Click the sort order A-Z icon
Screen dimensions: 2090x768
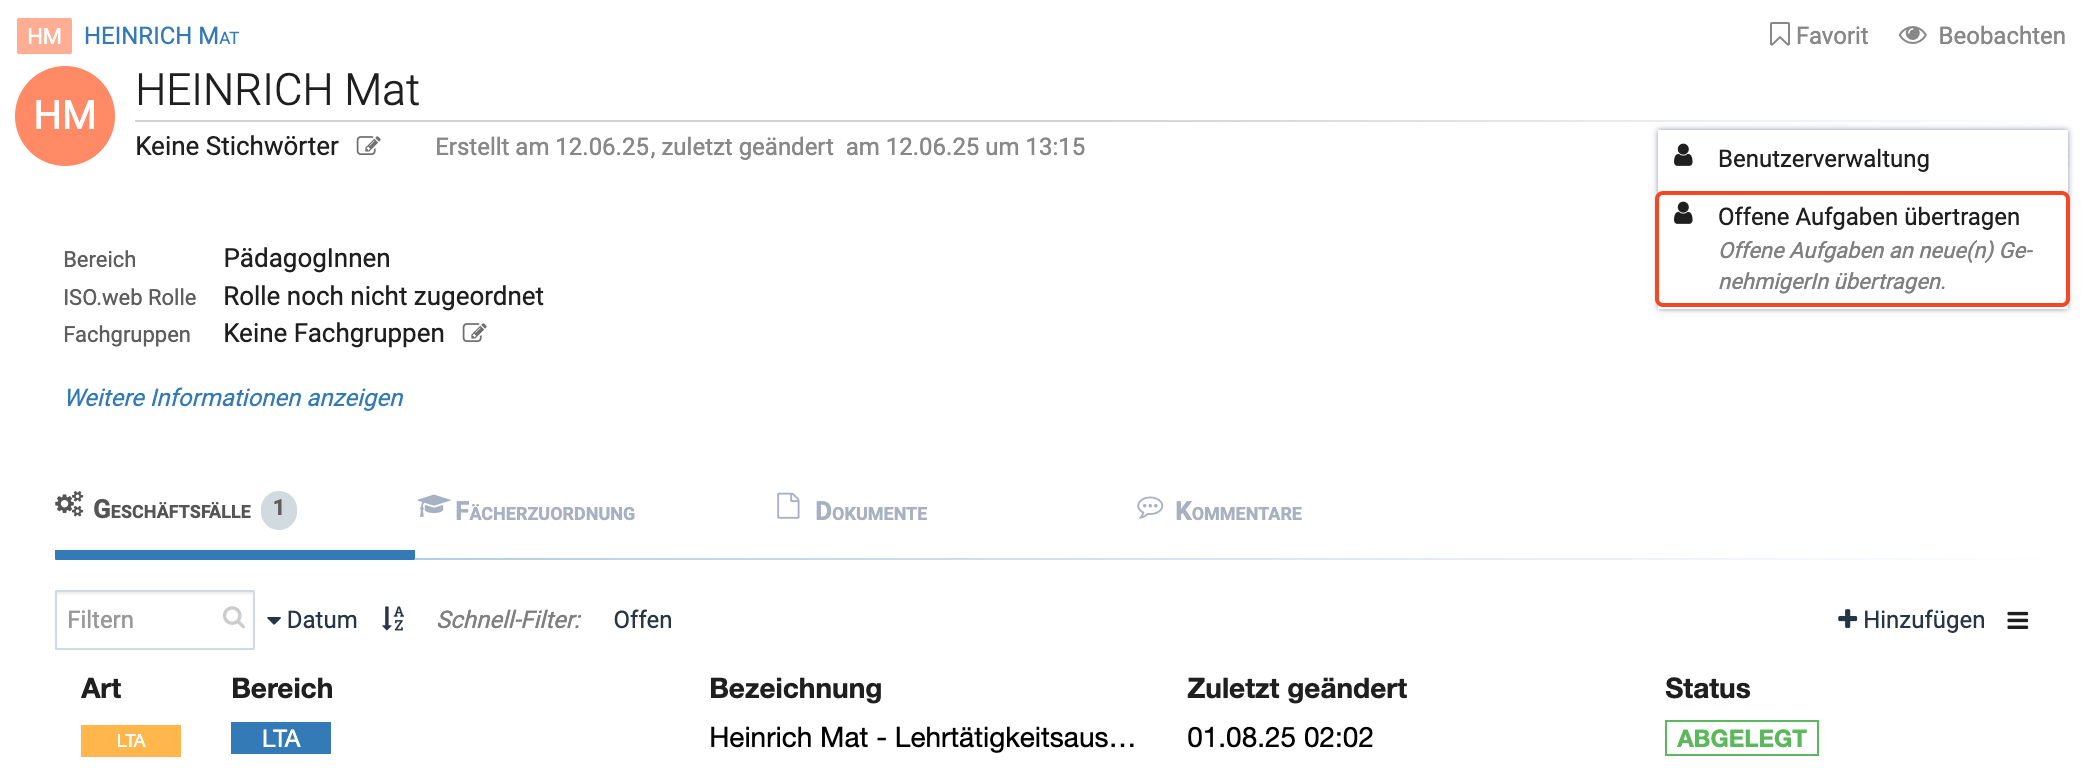click(393, 619)
